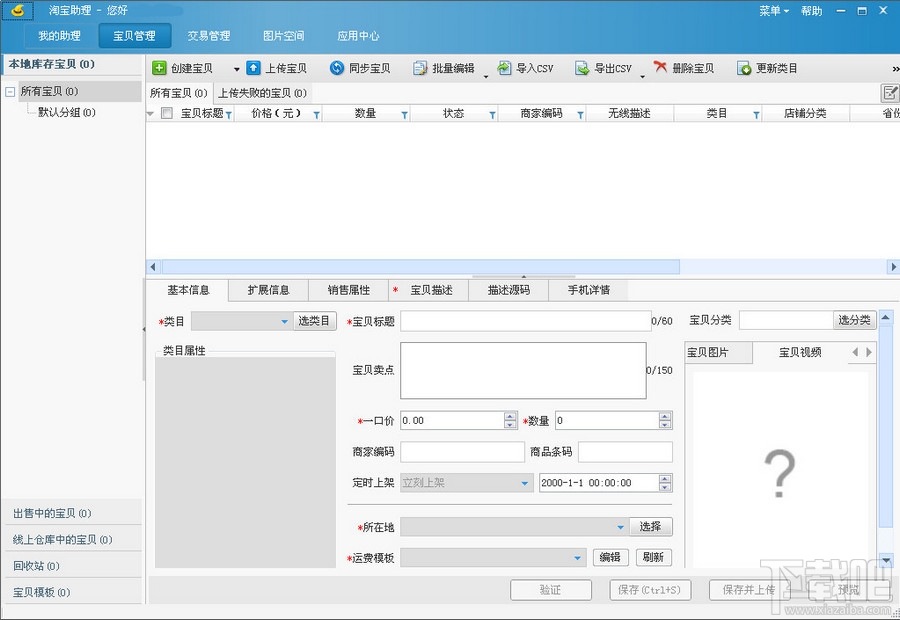Click the 宝贝卖点 text area

tap(523, 370)
